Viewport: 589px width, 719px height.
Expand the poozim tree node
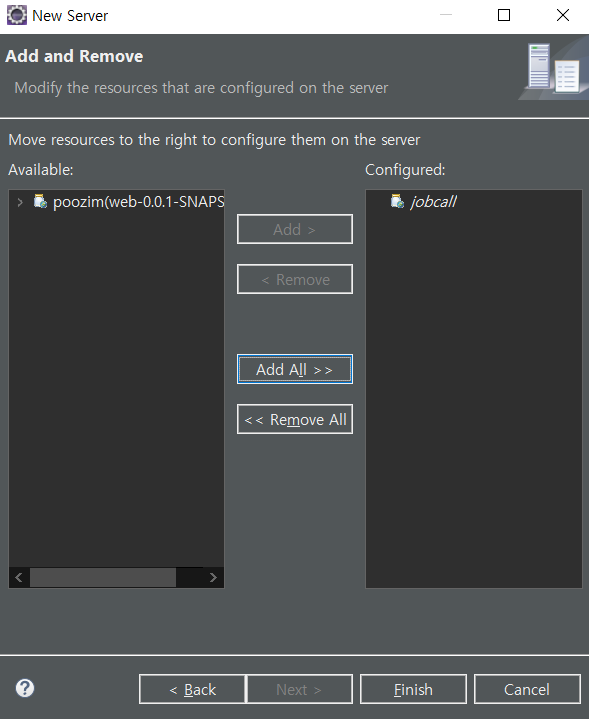(20, 202)
